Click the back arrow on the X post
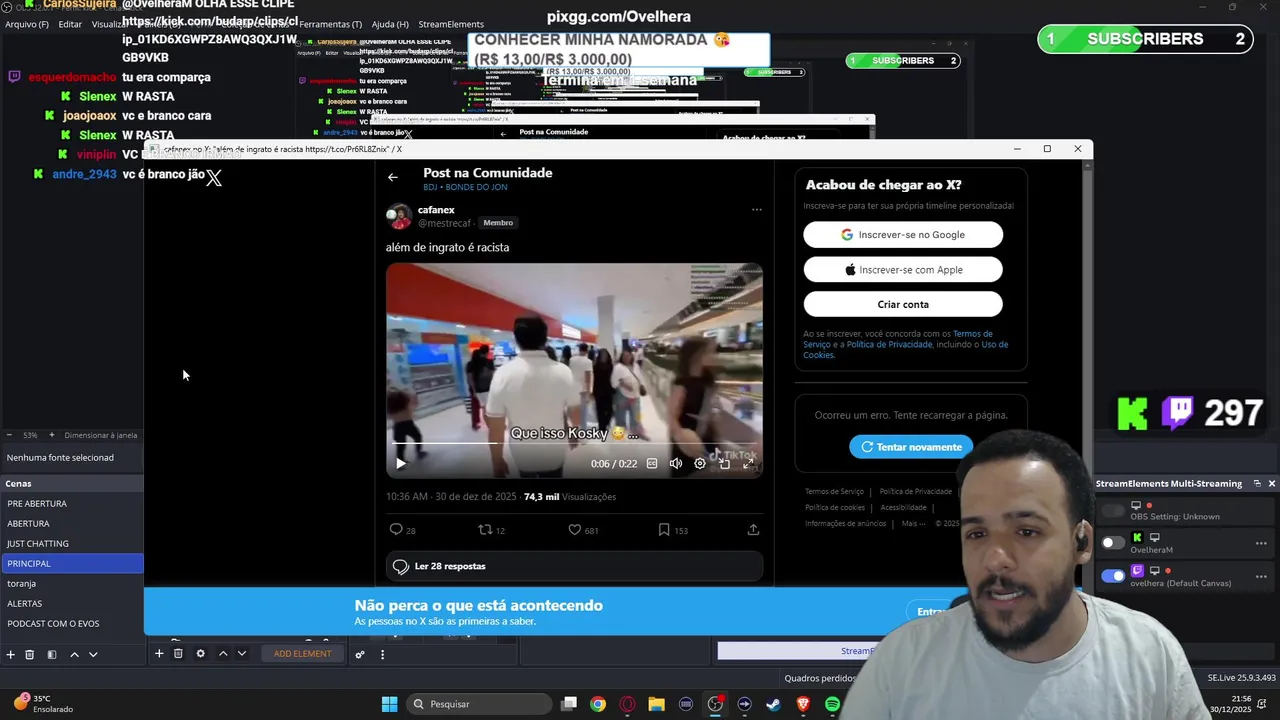 [393, 177]
